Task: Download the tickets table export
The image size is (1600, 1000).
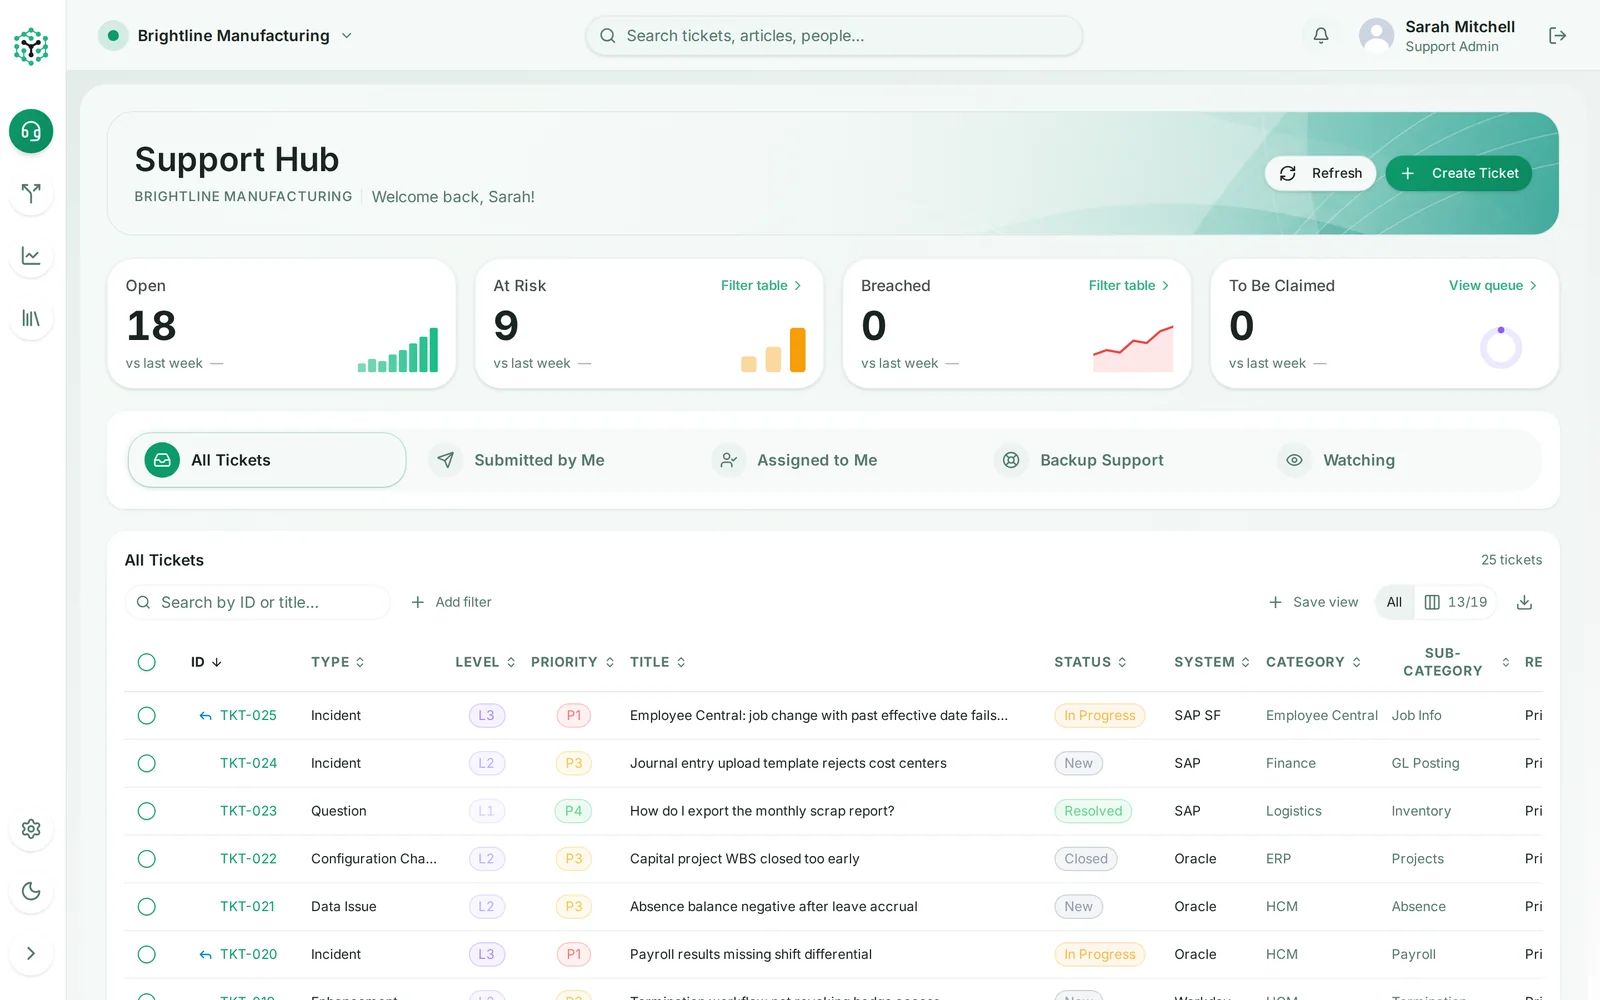Action: click(1524, 602)
